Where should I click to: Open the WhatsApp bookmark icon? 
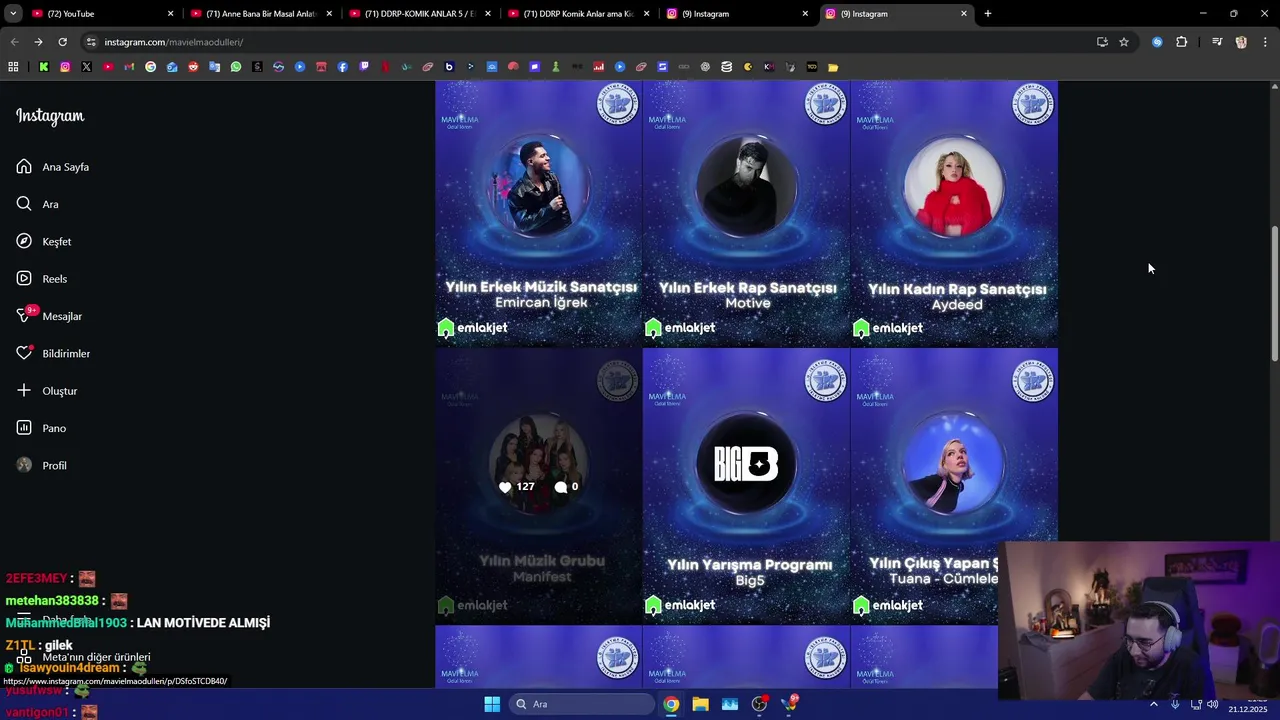pos(236,67)
